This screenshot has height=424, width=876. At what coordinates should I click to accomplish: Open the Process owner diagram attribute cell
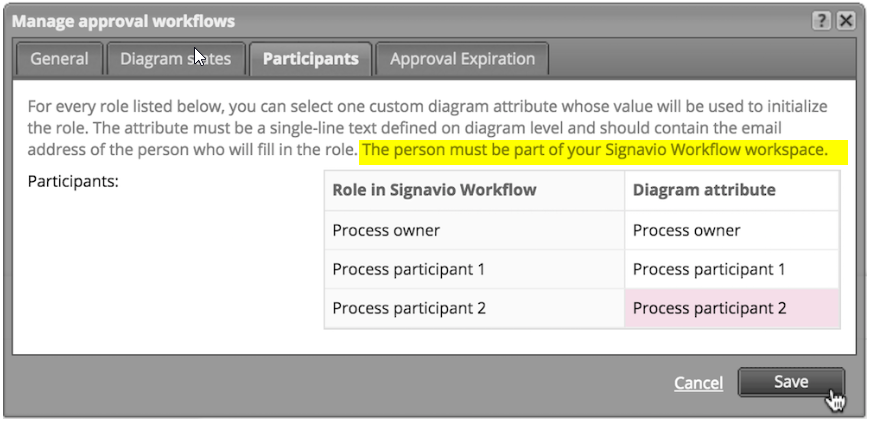point(732,230)
